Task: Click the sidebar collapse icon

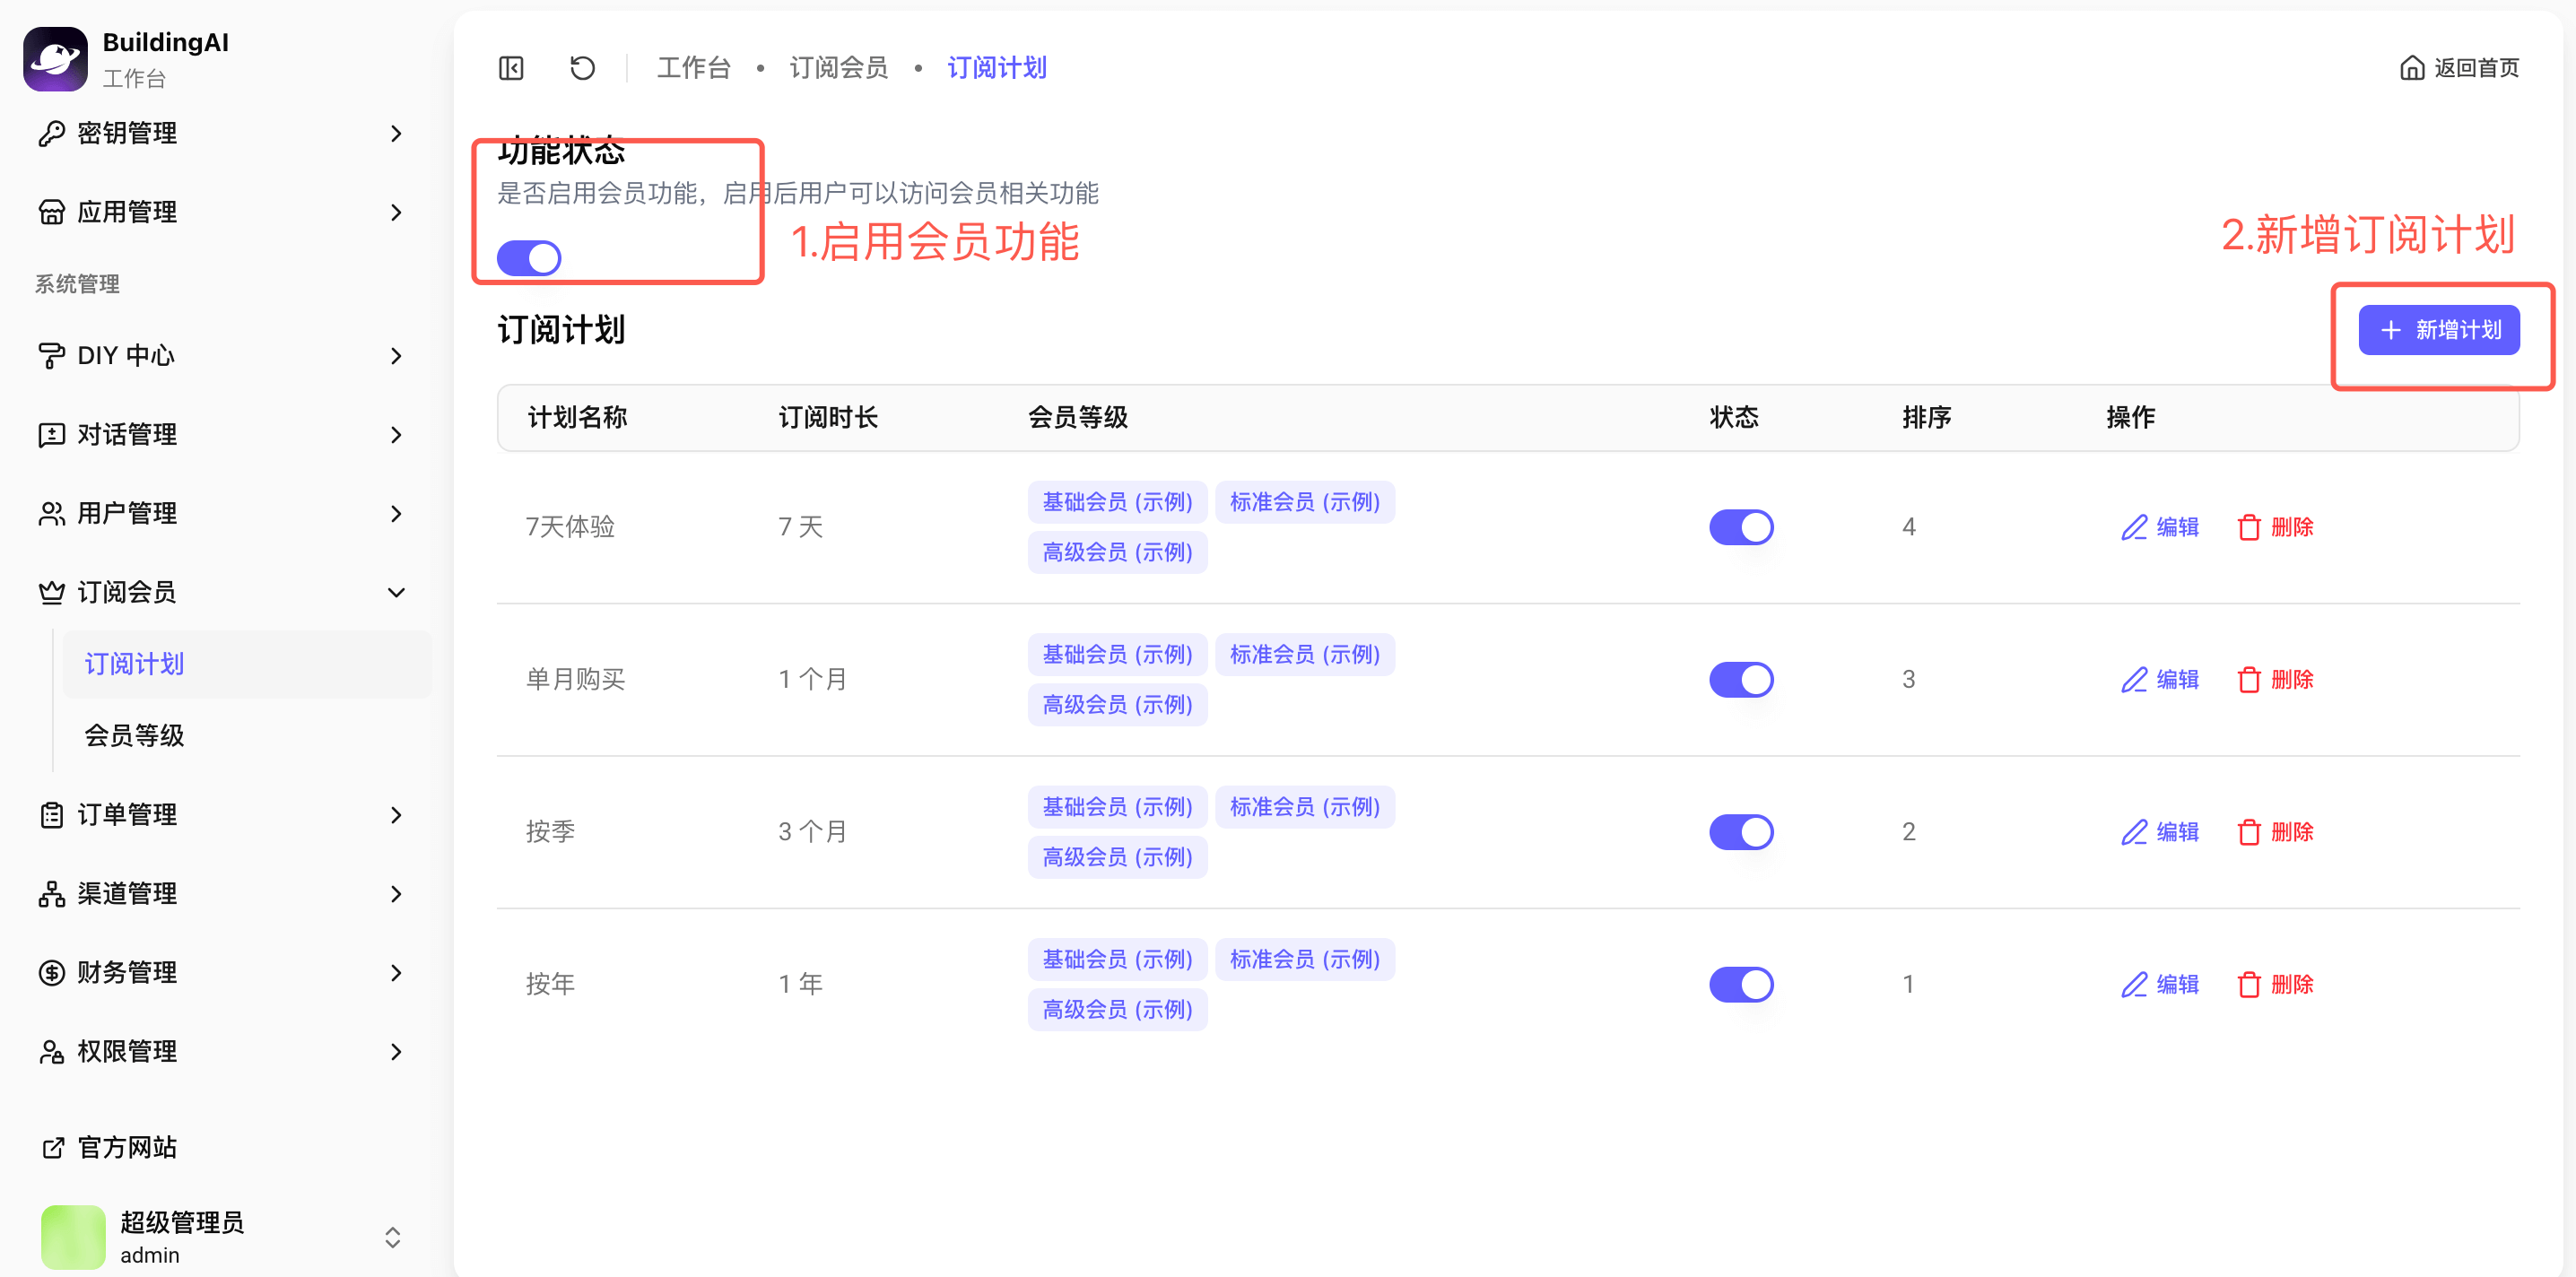Action: [x=511, y=68]
